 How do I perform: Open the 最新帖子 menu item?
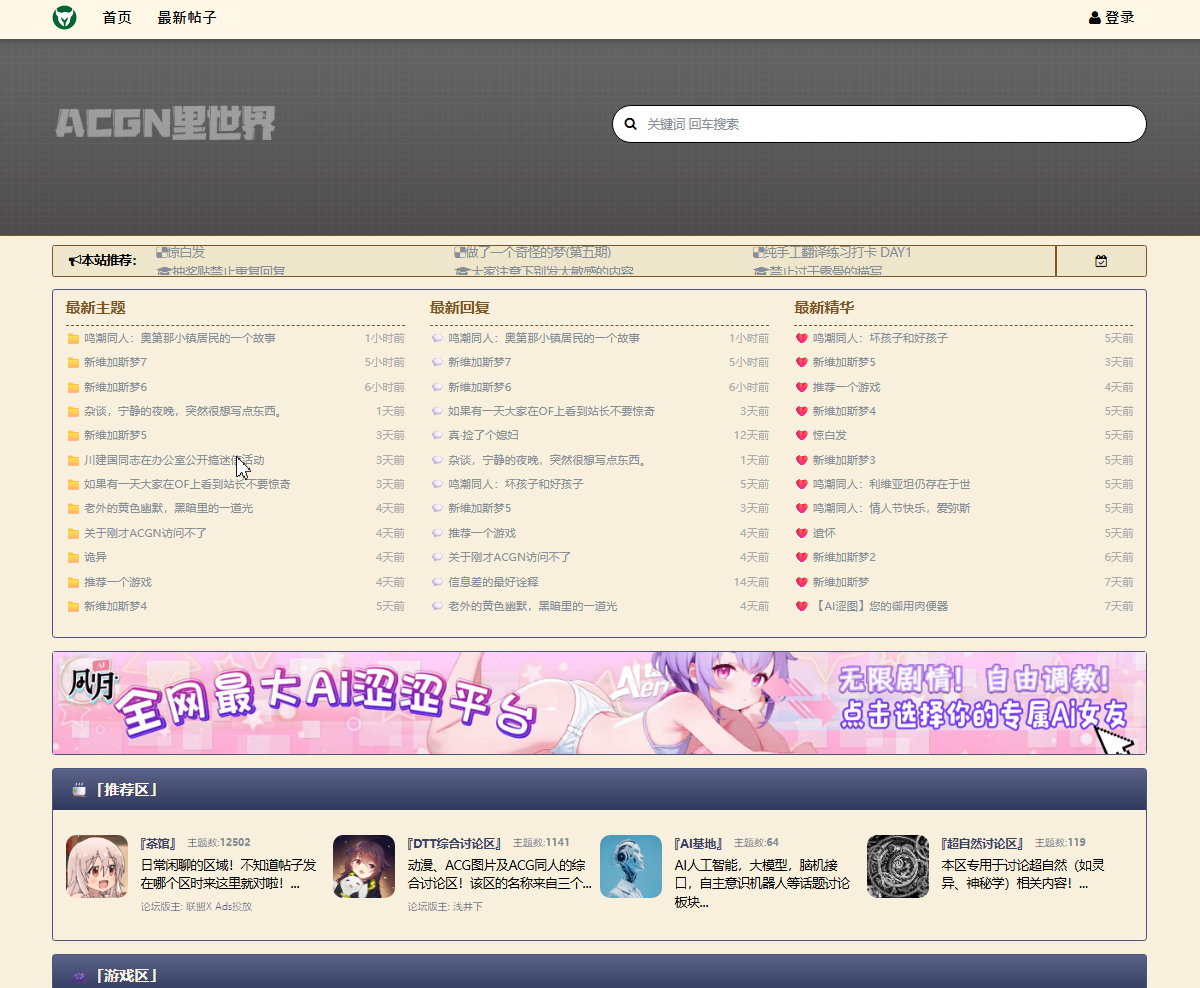[x=186, y=18]
